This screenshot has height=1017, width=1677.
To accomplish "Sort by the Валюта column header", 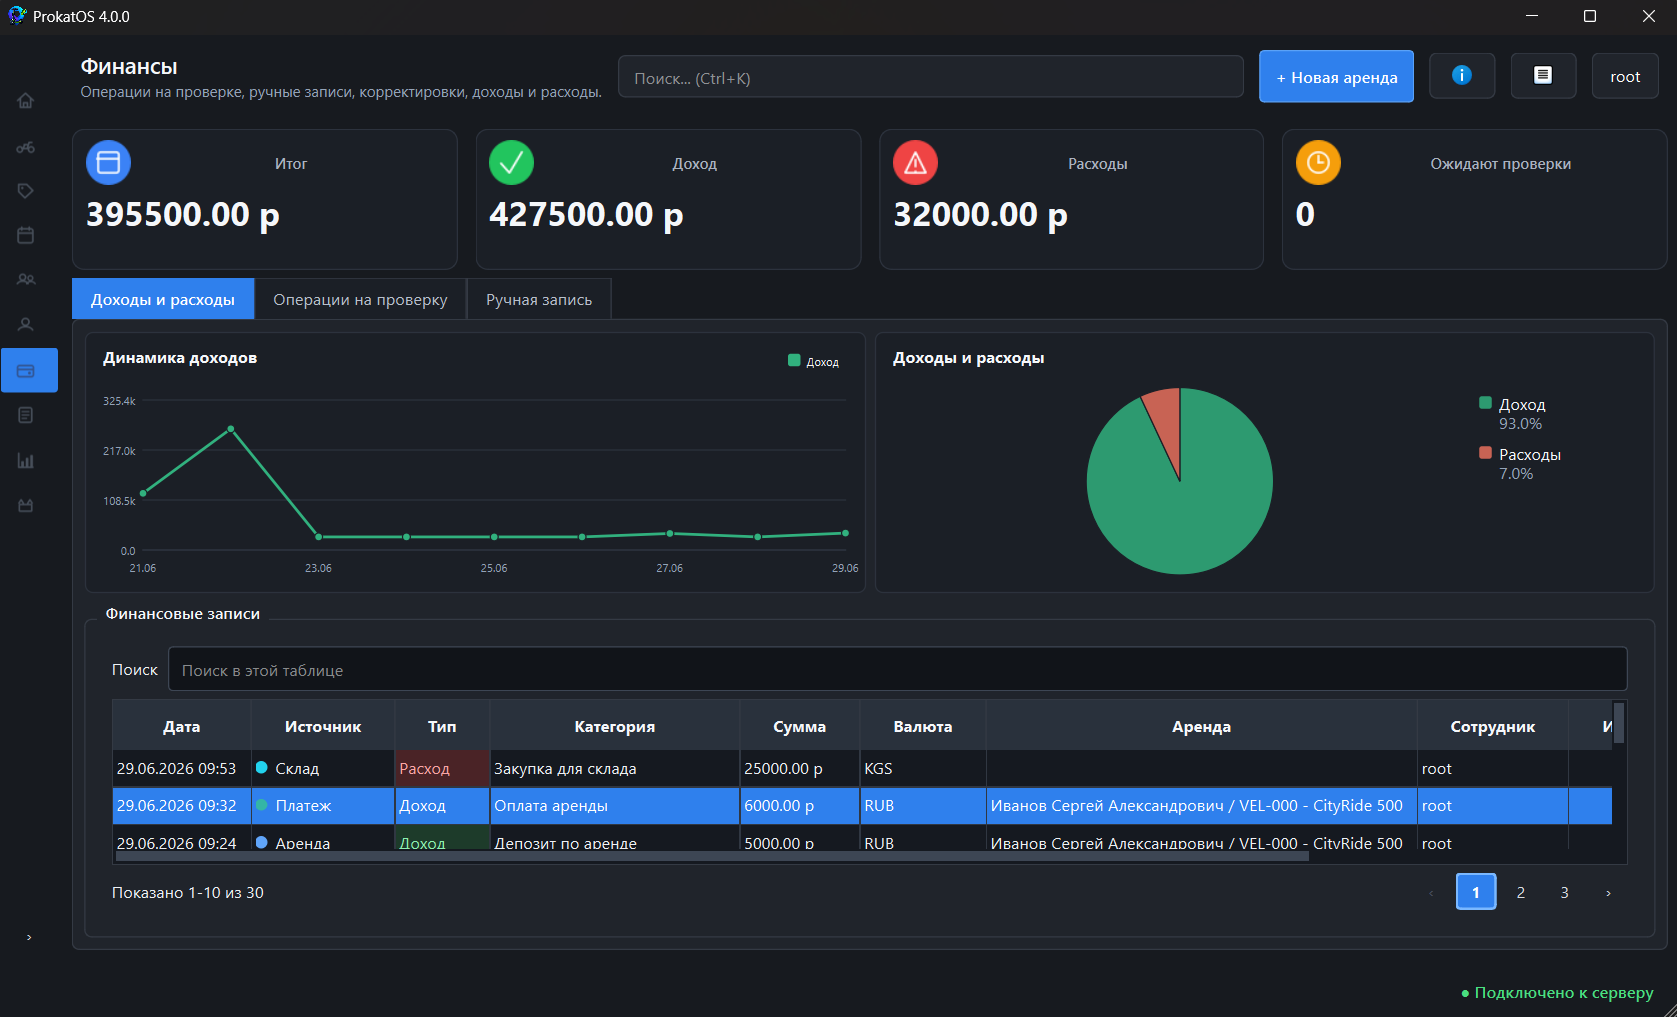I will pyautogui.click(x=923, y=726).
